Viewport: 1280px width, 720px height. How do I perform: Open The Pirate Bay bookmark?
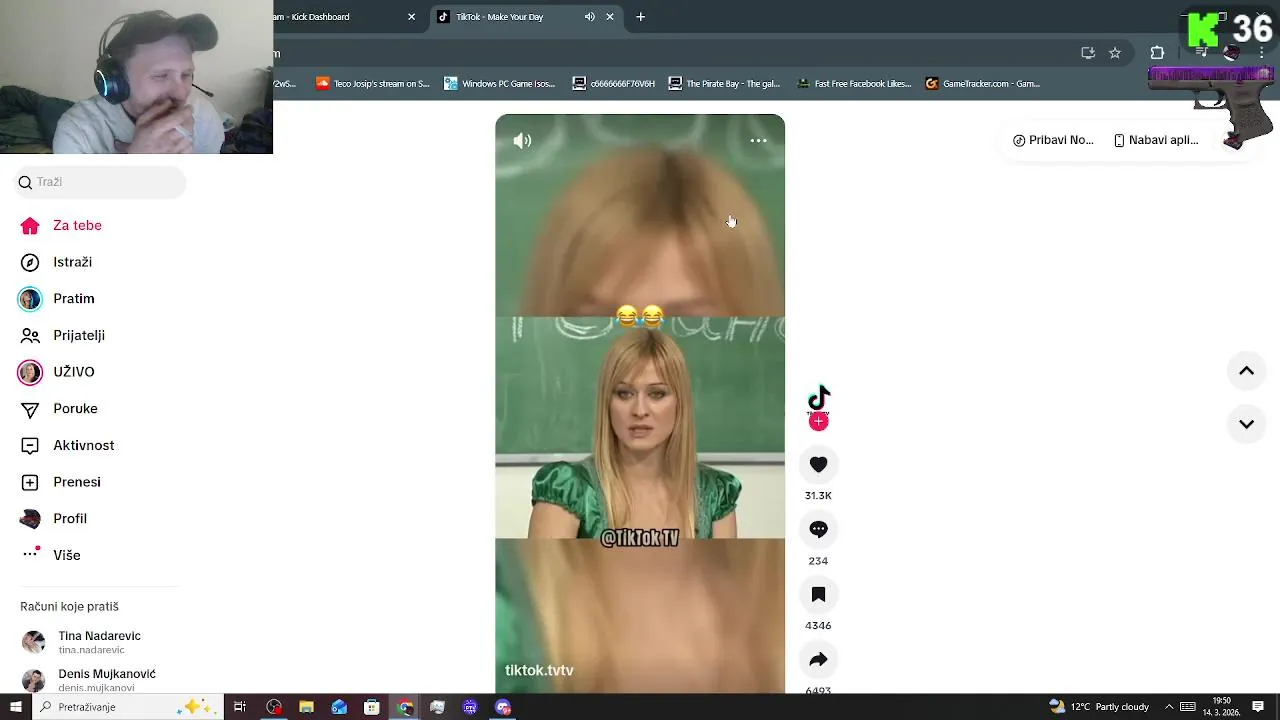(725, 84)
